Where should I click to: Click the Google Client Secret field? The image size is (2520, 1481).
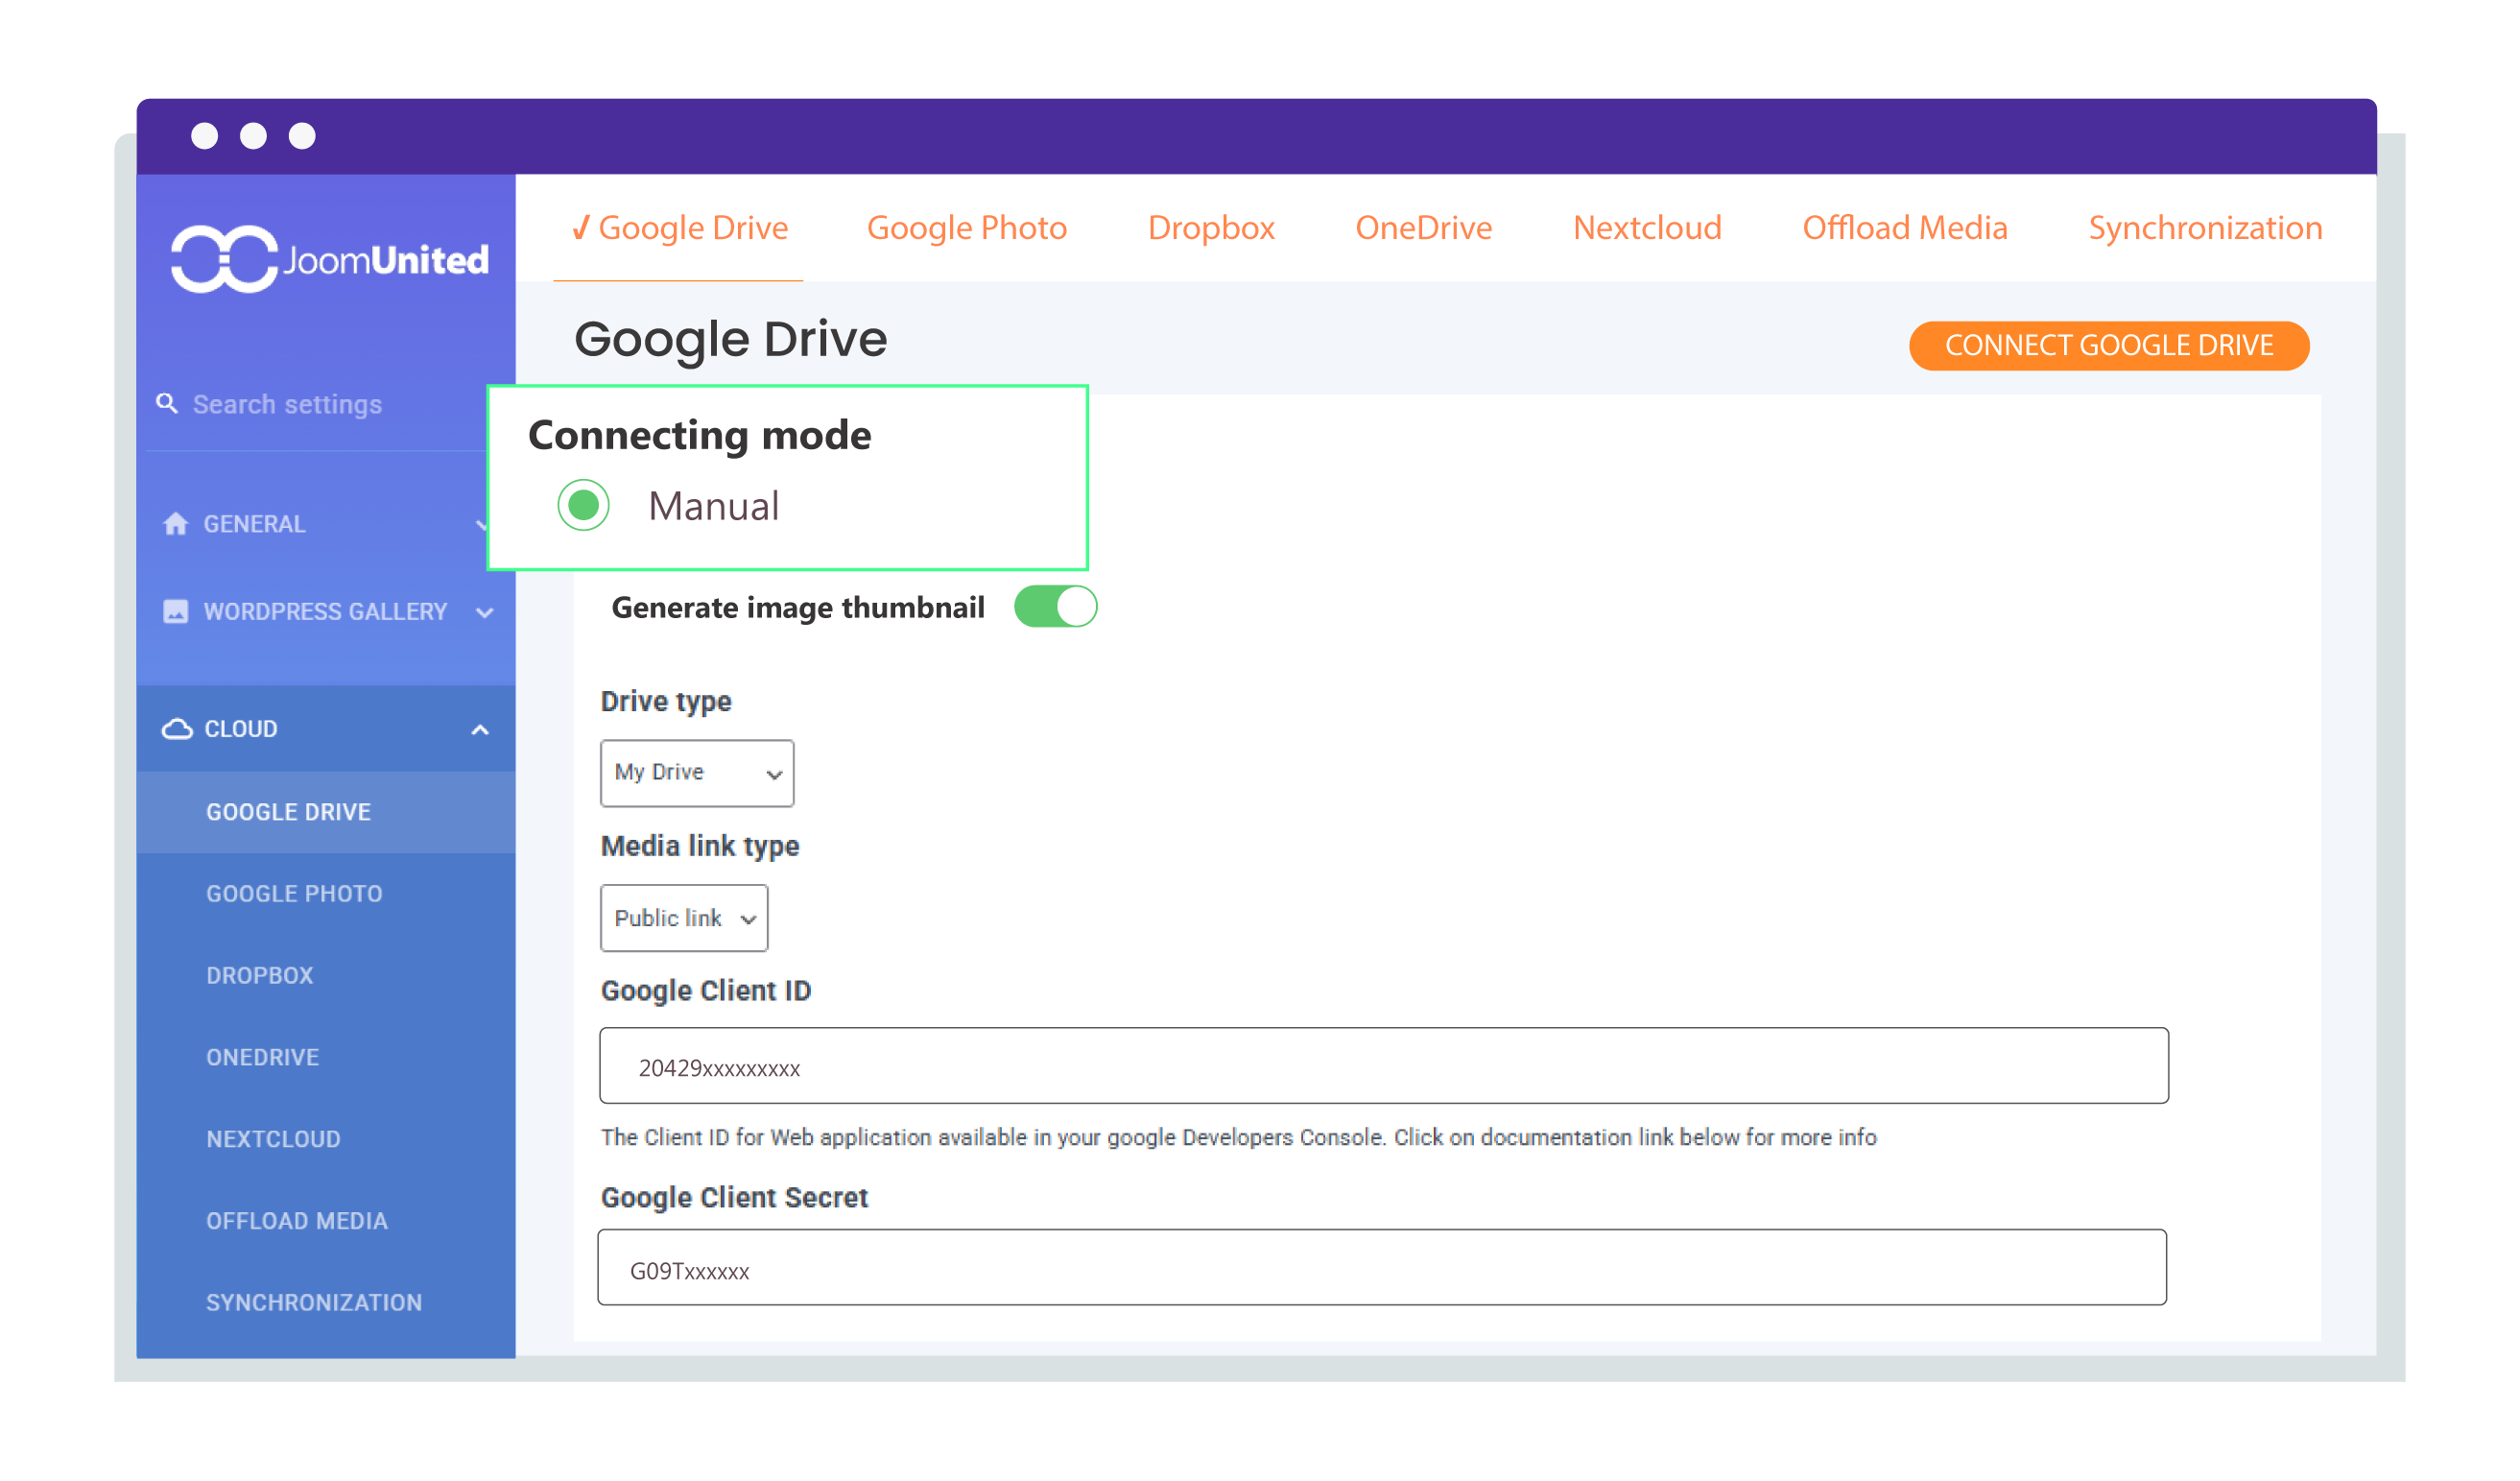click(1382, 1268)
